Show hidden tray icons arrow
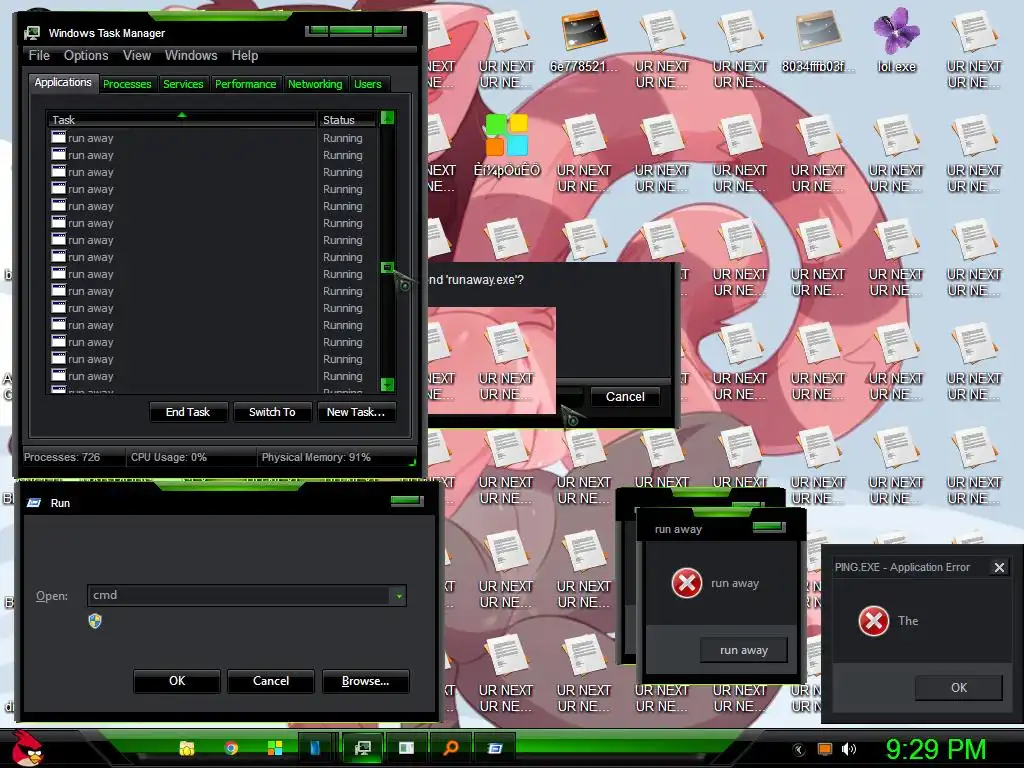 click(798, 749)
